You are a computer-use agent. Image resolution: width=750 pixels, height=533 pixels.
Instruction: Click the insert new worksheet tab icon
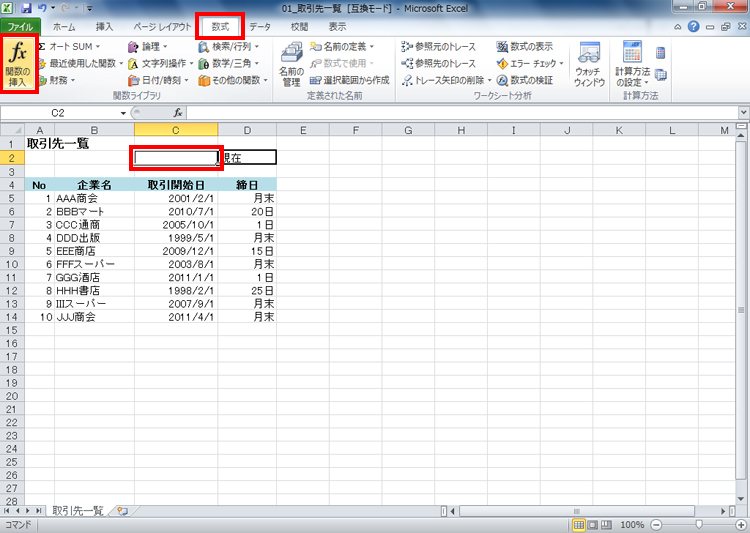click(122, 511)
